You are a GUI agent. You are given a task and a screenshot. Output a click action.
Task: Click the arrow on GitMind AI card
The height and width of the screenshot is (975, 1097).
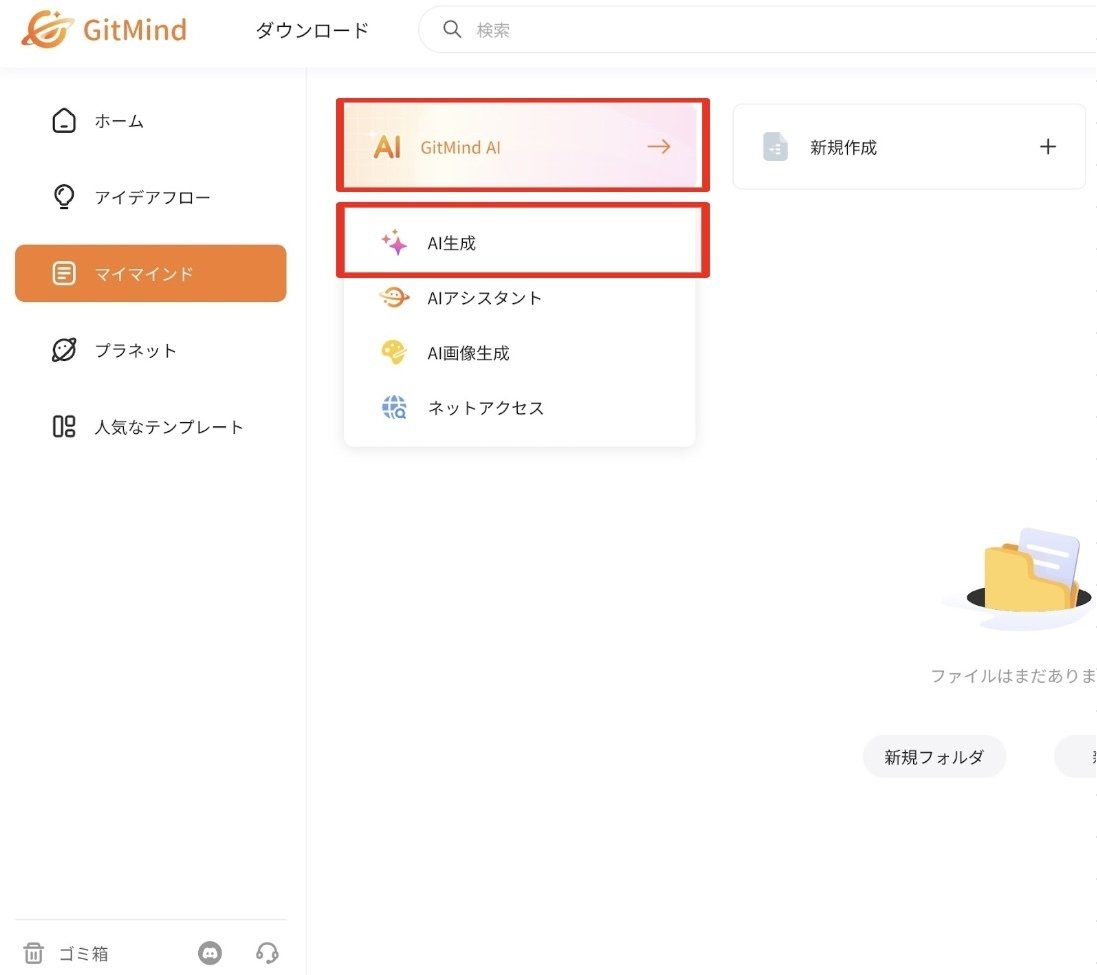pos(658,146)
